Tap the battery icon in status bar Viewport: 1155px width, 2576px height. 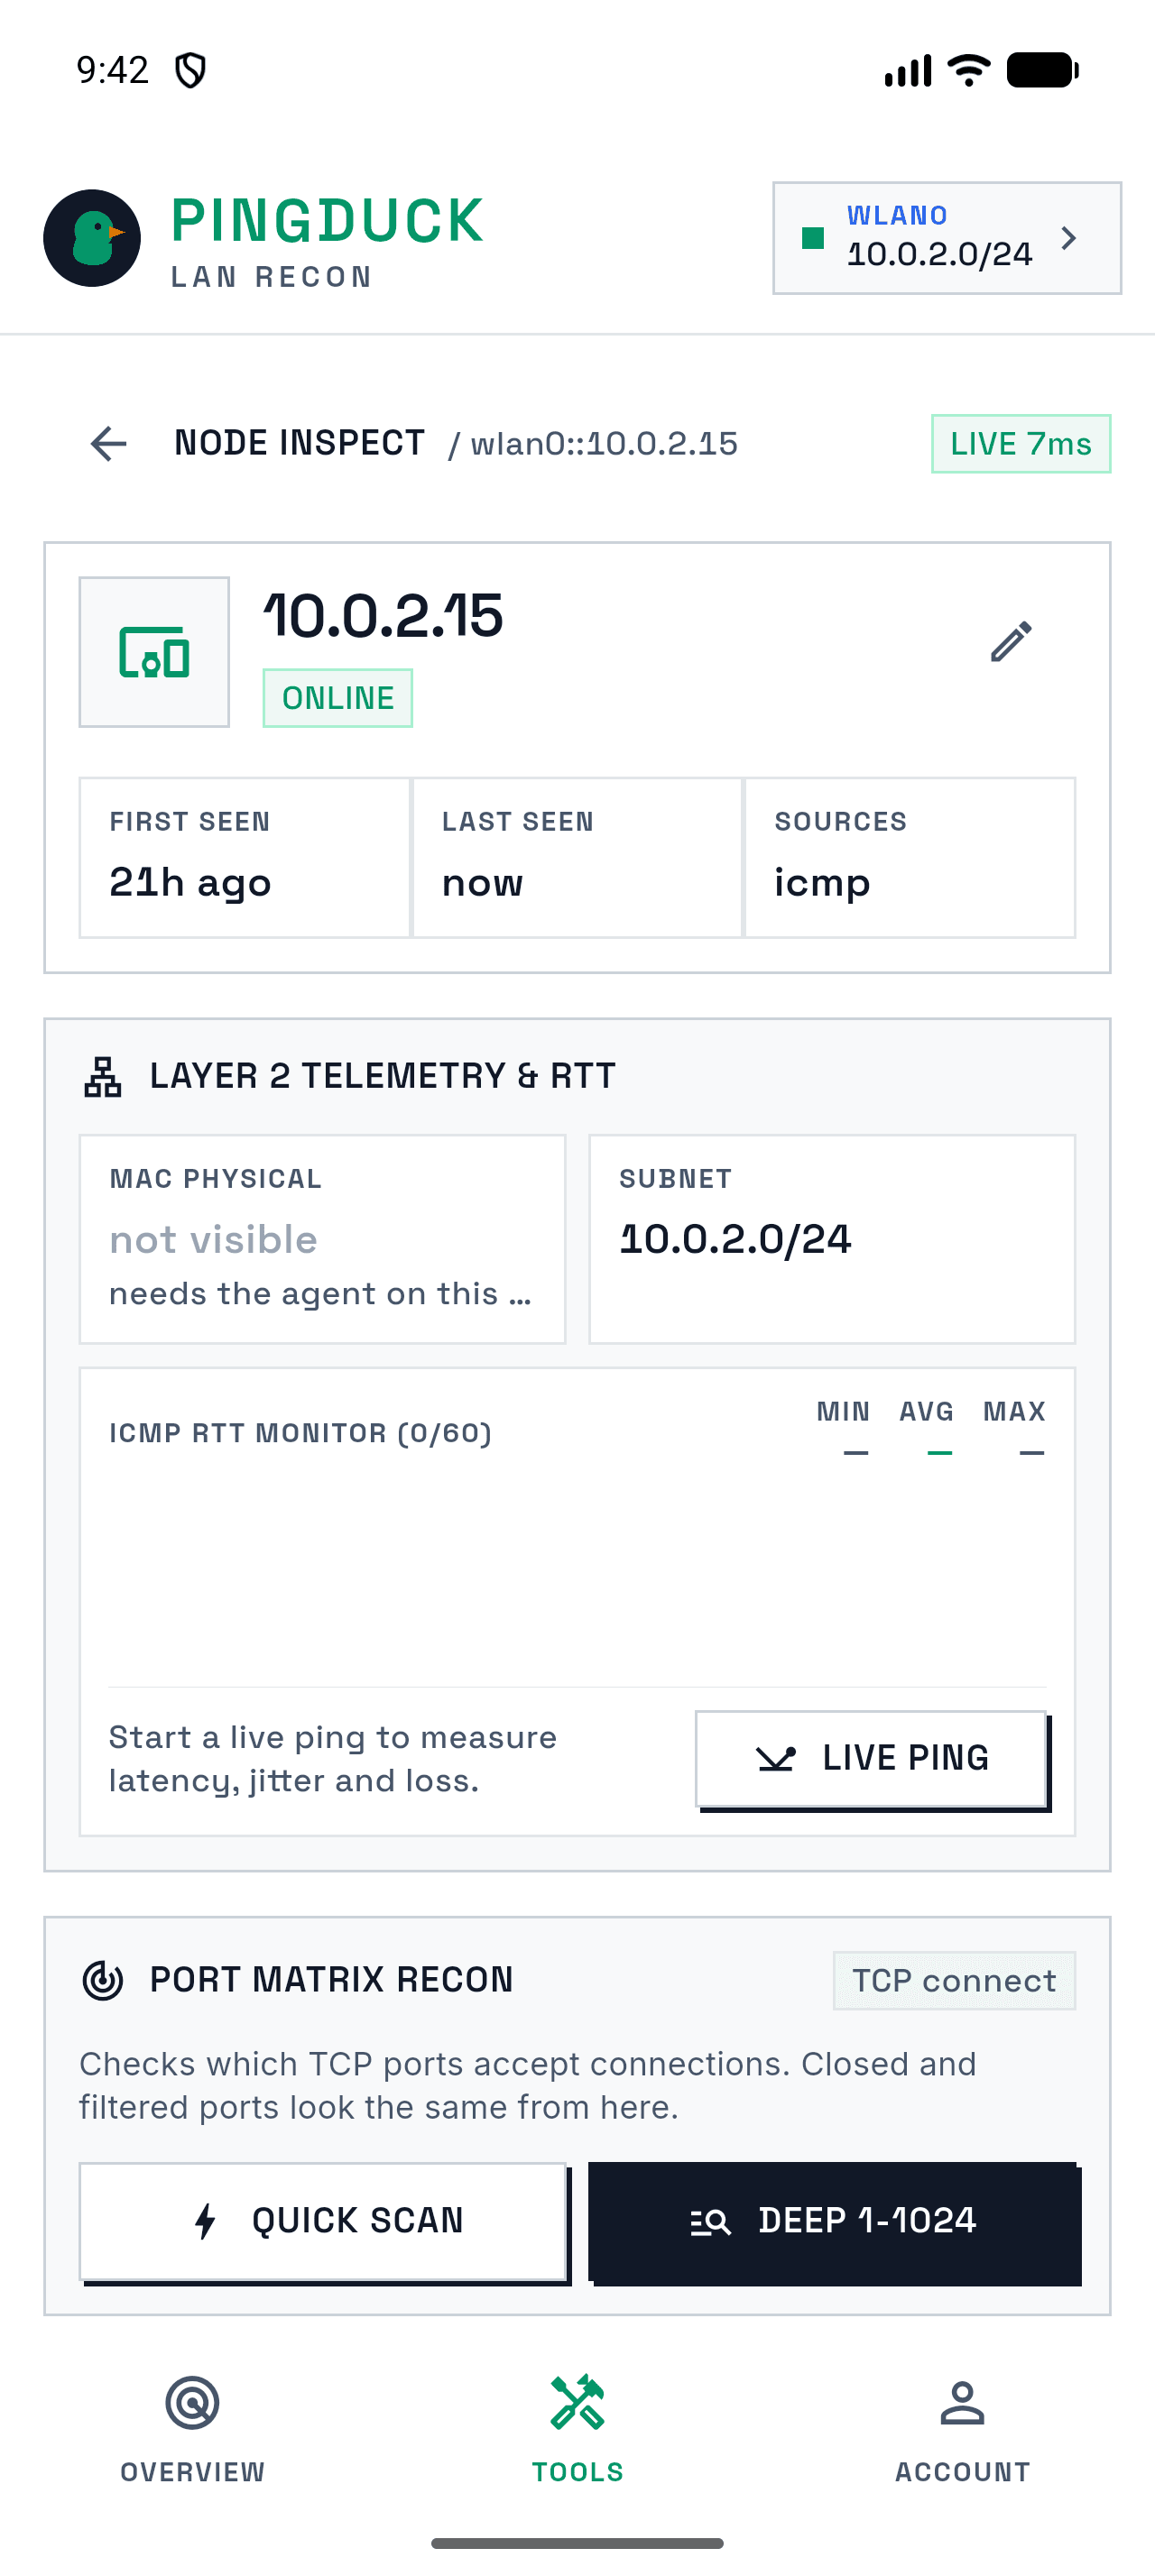click(x=1042, y=70)
